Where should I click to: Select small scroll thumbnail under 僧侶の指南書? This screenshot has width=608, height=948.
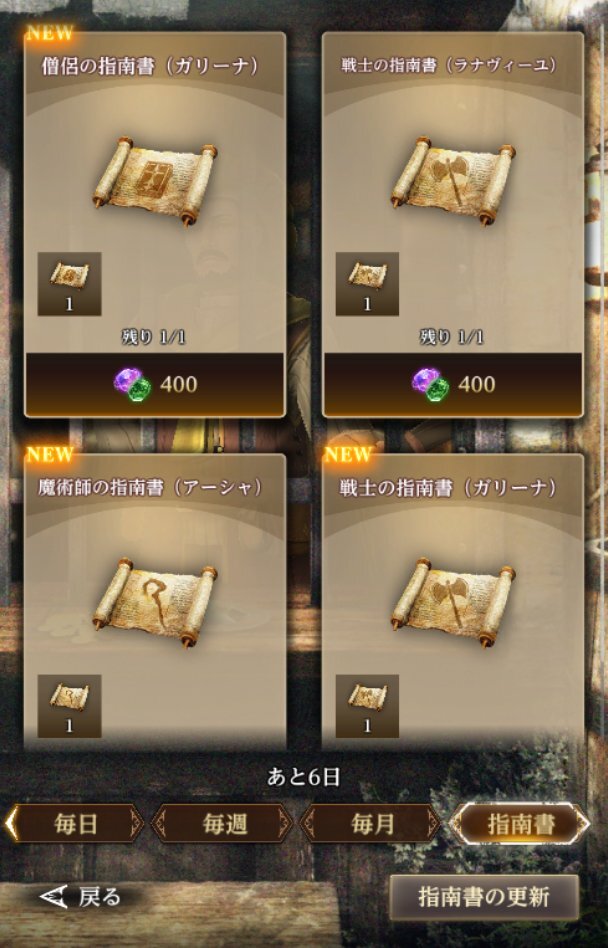click(70, 284)
